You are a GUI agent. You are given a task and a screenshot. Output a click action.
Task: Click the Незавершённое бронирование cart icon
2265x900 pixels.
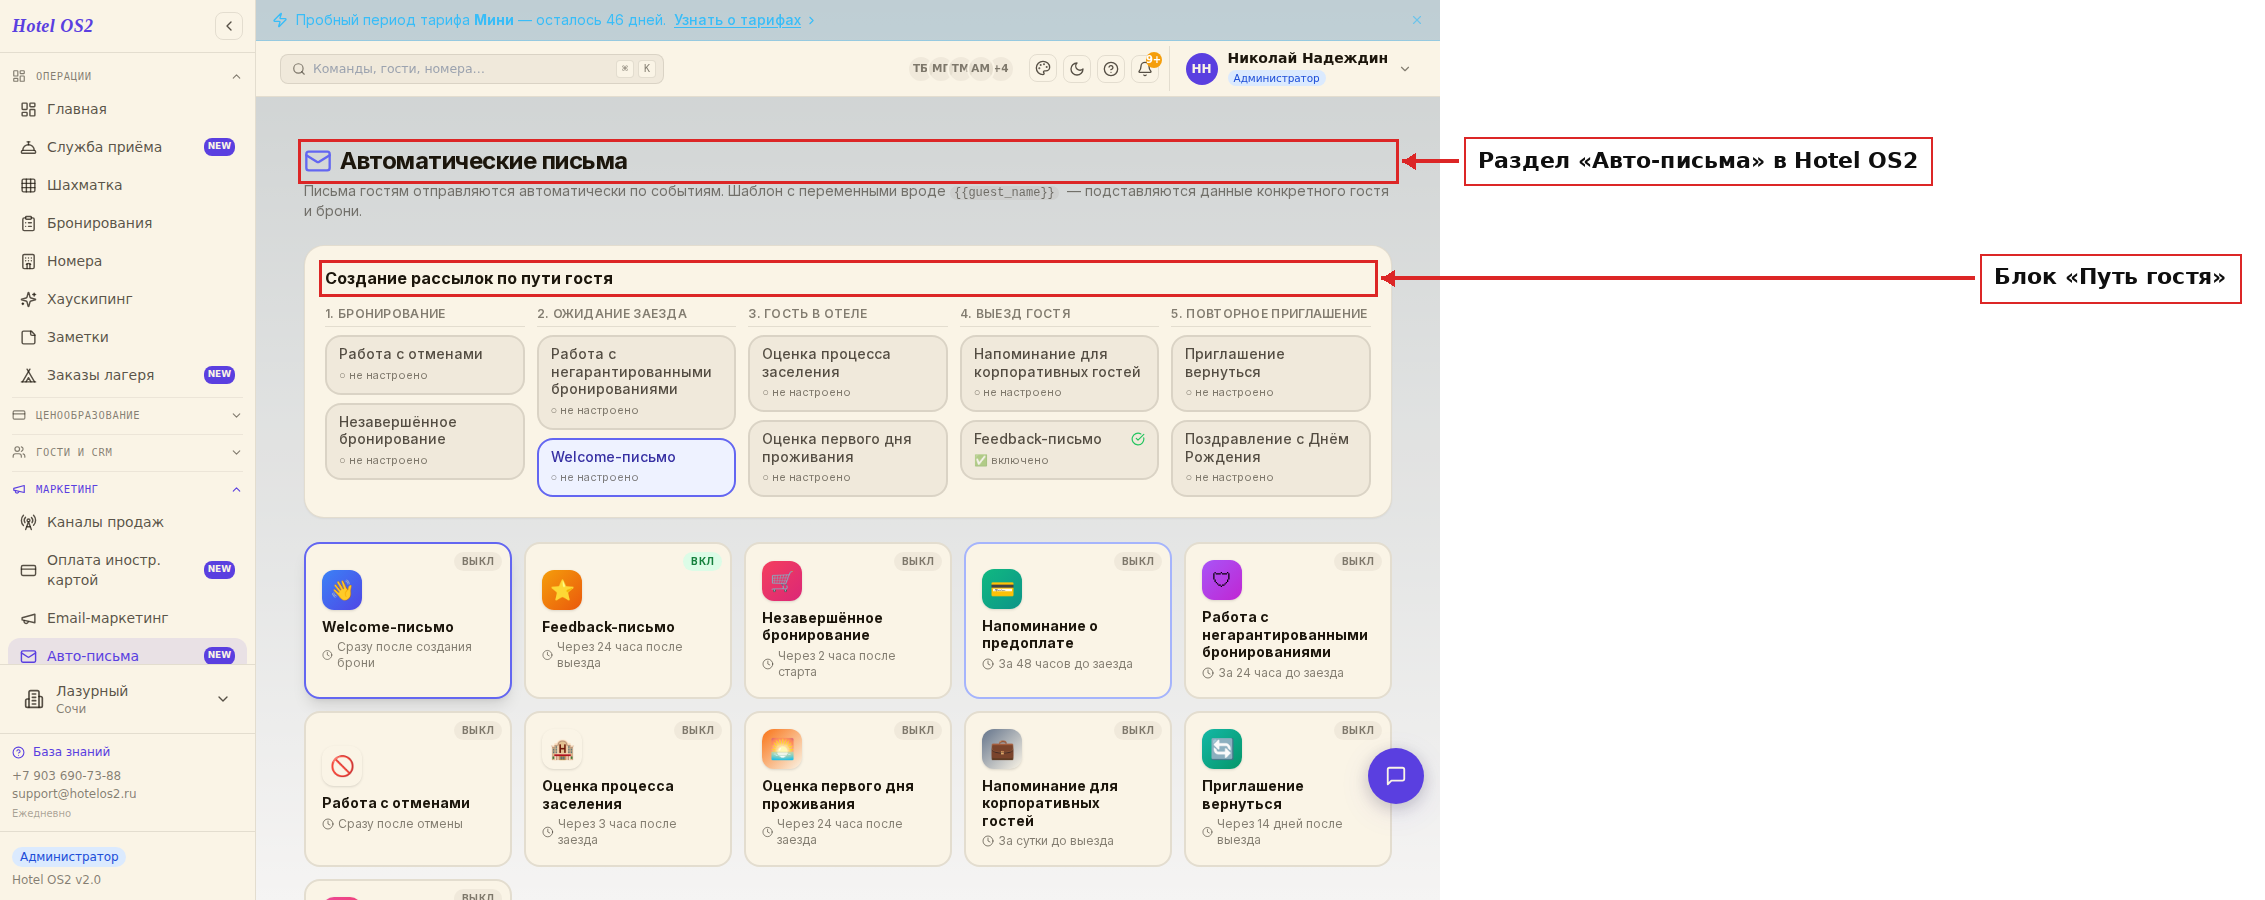[782, 581]
